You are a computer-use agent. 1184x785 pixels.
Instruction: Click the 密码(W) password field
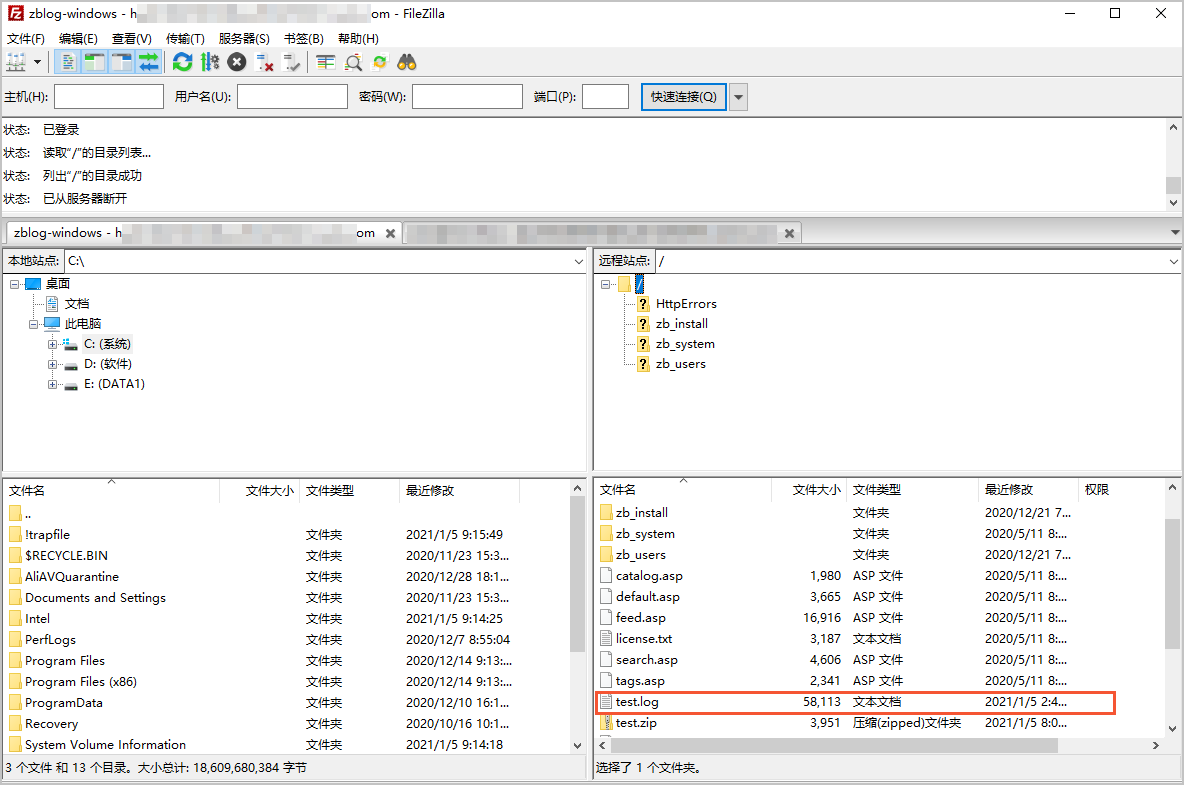click(x=467, y=97)
